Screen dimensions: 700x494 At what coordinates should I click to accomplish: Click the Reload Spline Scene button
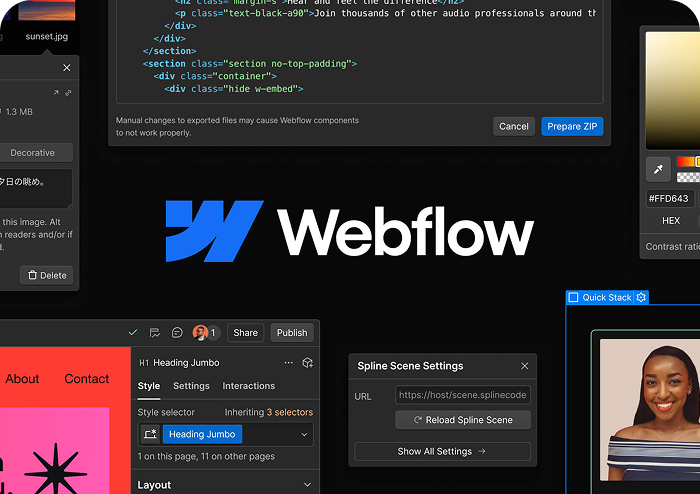(x=462, y=420)
